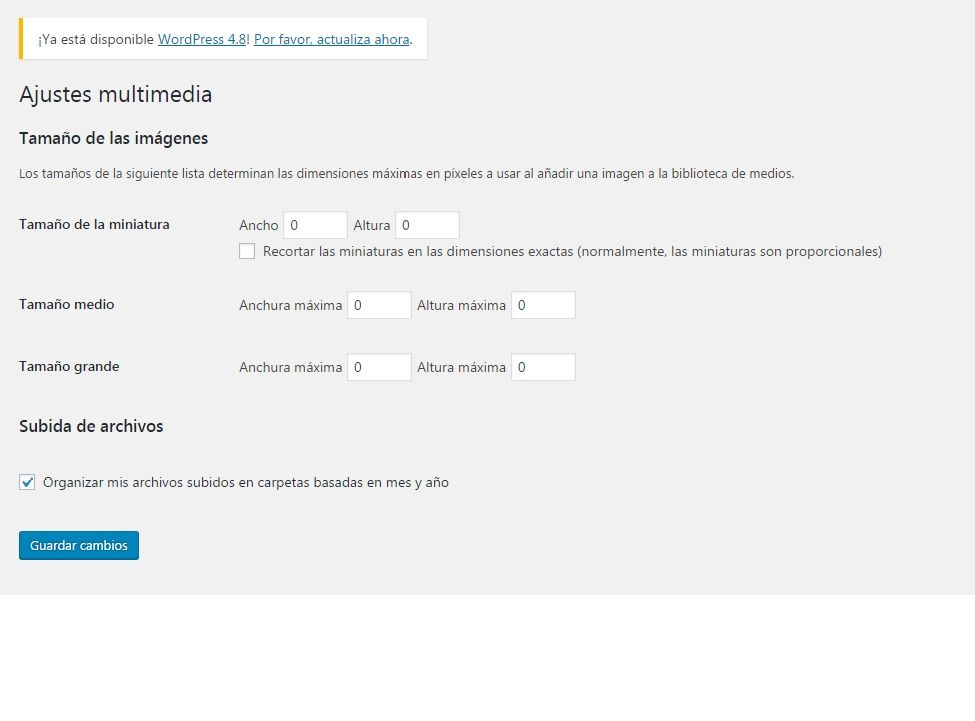The height and width of the screenshot is (721, 975).
Task: Focus the thumbnail Ancho input field
Action: (x=315, y=225)
